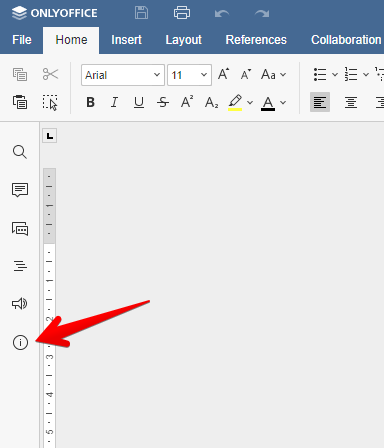Open highlight color dropdown arrow
This screenshot has width=384, height=448.
tap(250, 103)
